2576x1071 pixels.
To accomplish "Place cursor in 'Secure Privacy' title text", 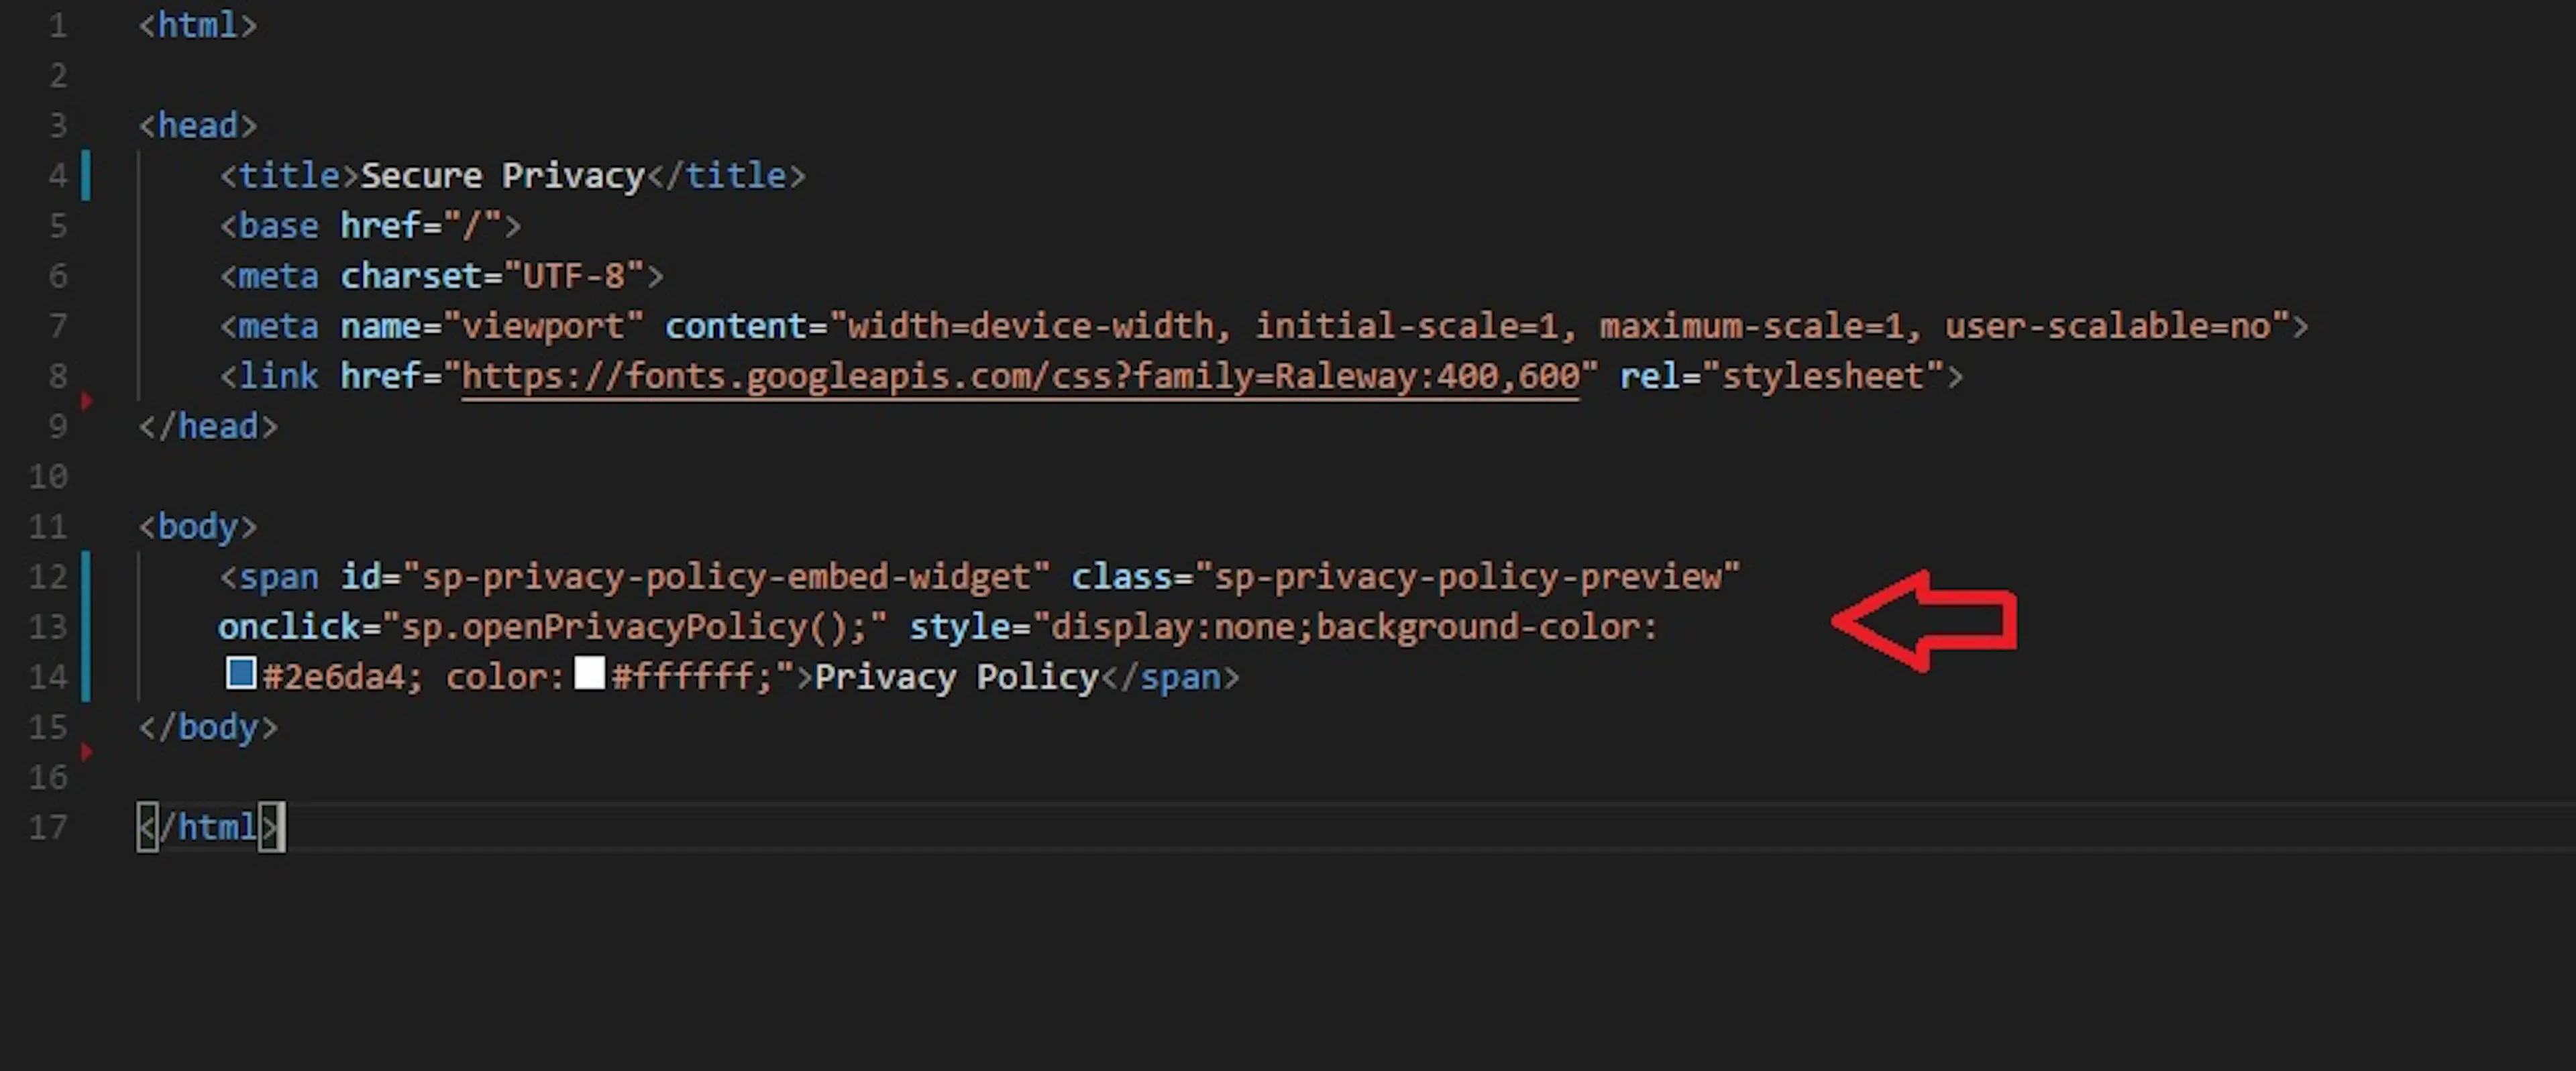I will tap(502, 176).
